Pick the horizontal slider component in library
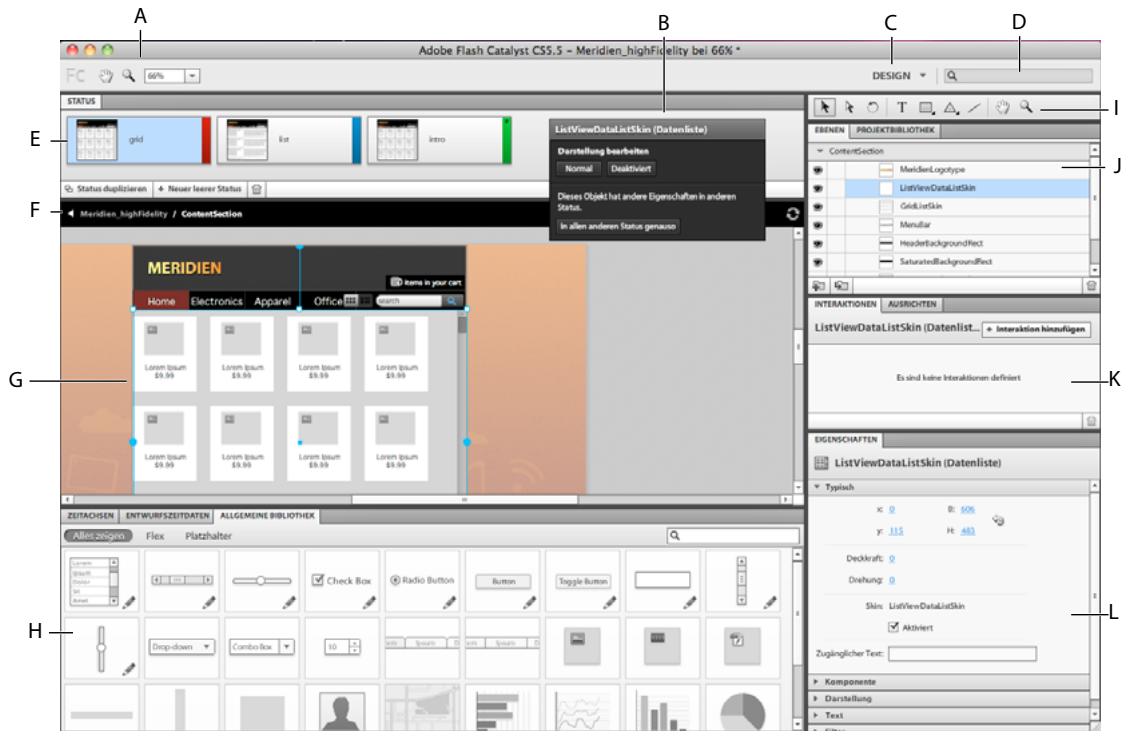The height and width of the screenshot is (737, 1129). 261,581
